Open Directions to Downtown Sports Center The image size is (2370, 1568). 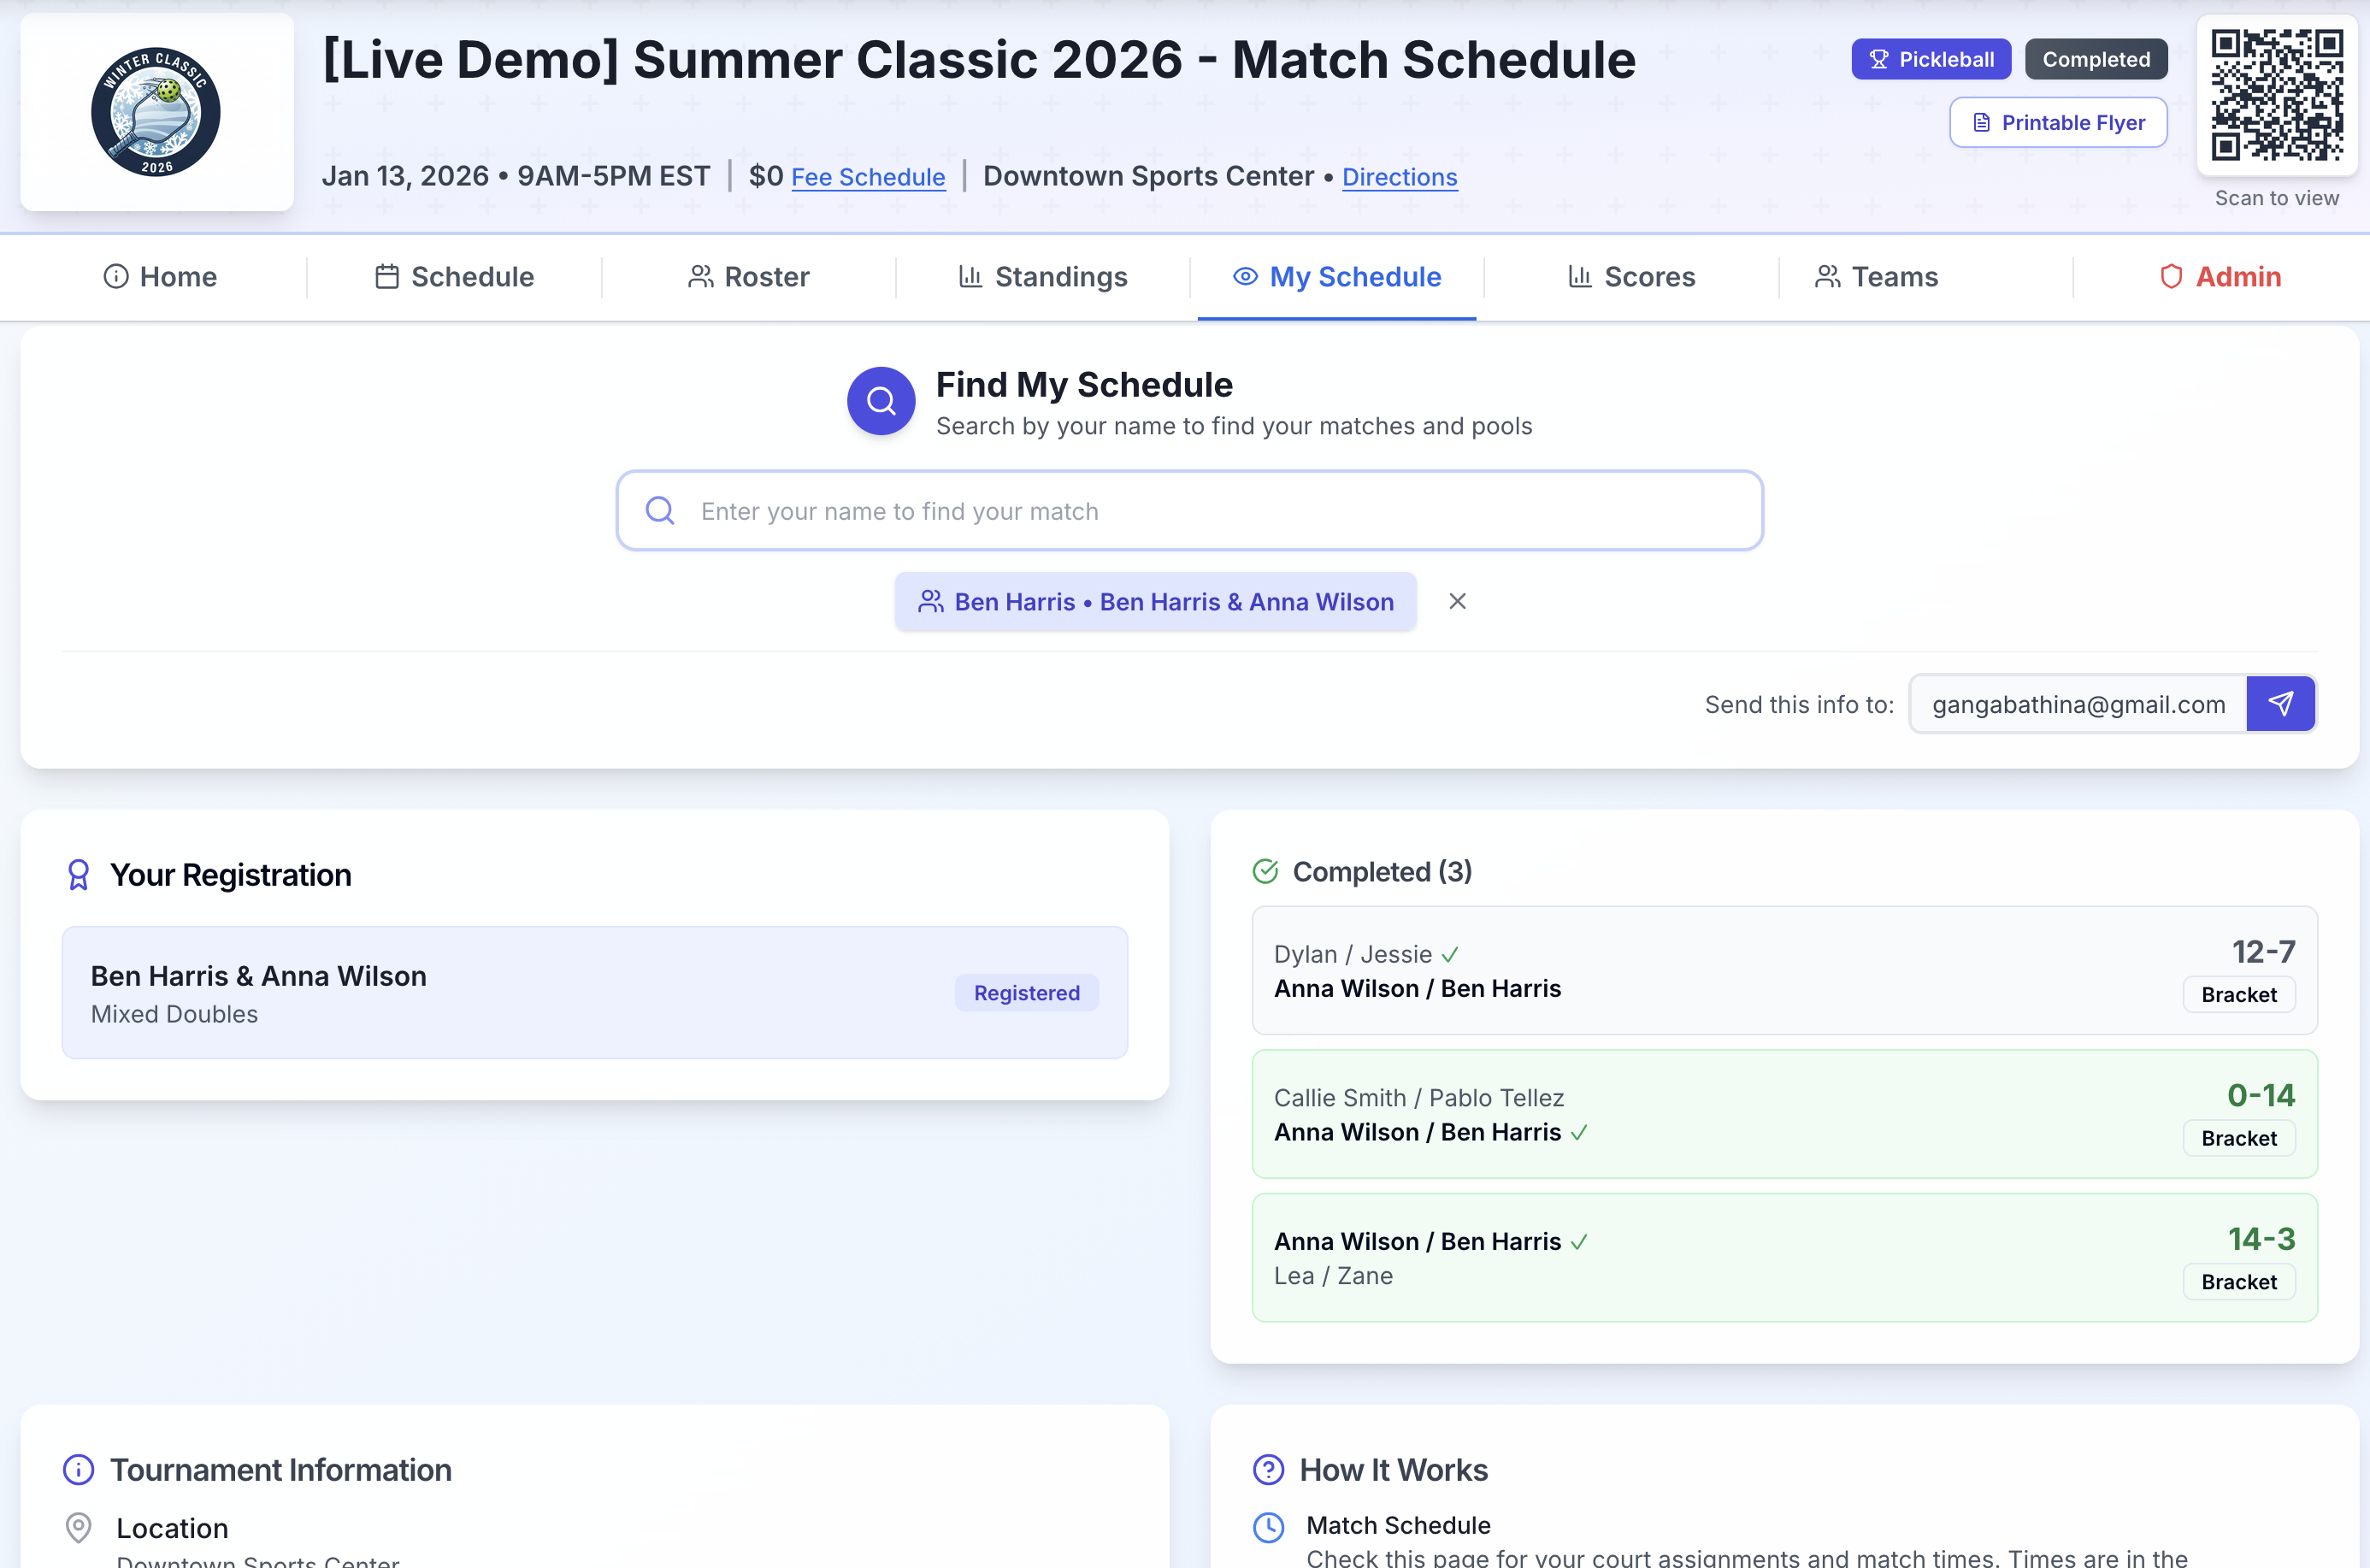pos(1399,177)
